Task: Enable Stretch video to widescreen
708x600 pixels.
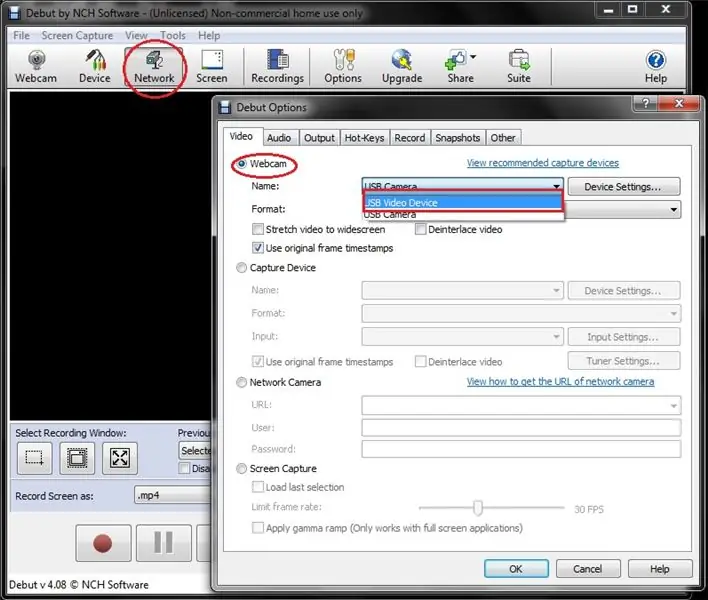Action: (x=258, y=229)
